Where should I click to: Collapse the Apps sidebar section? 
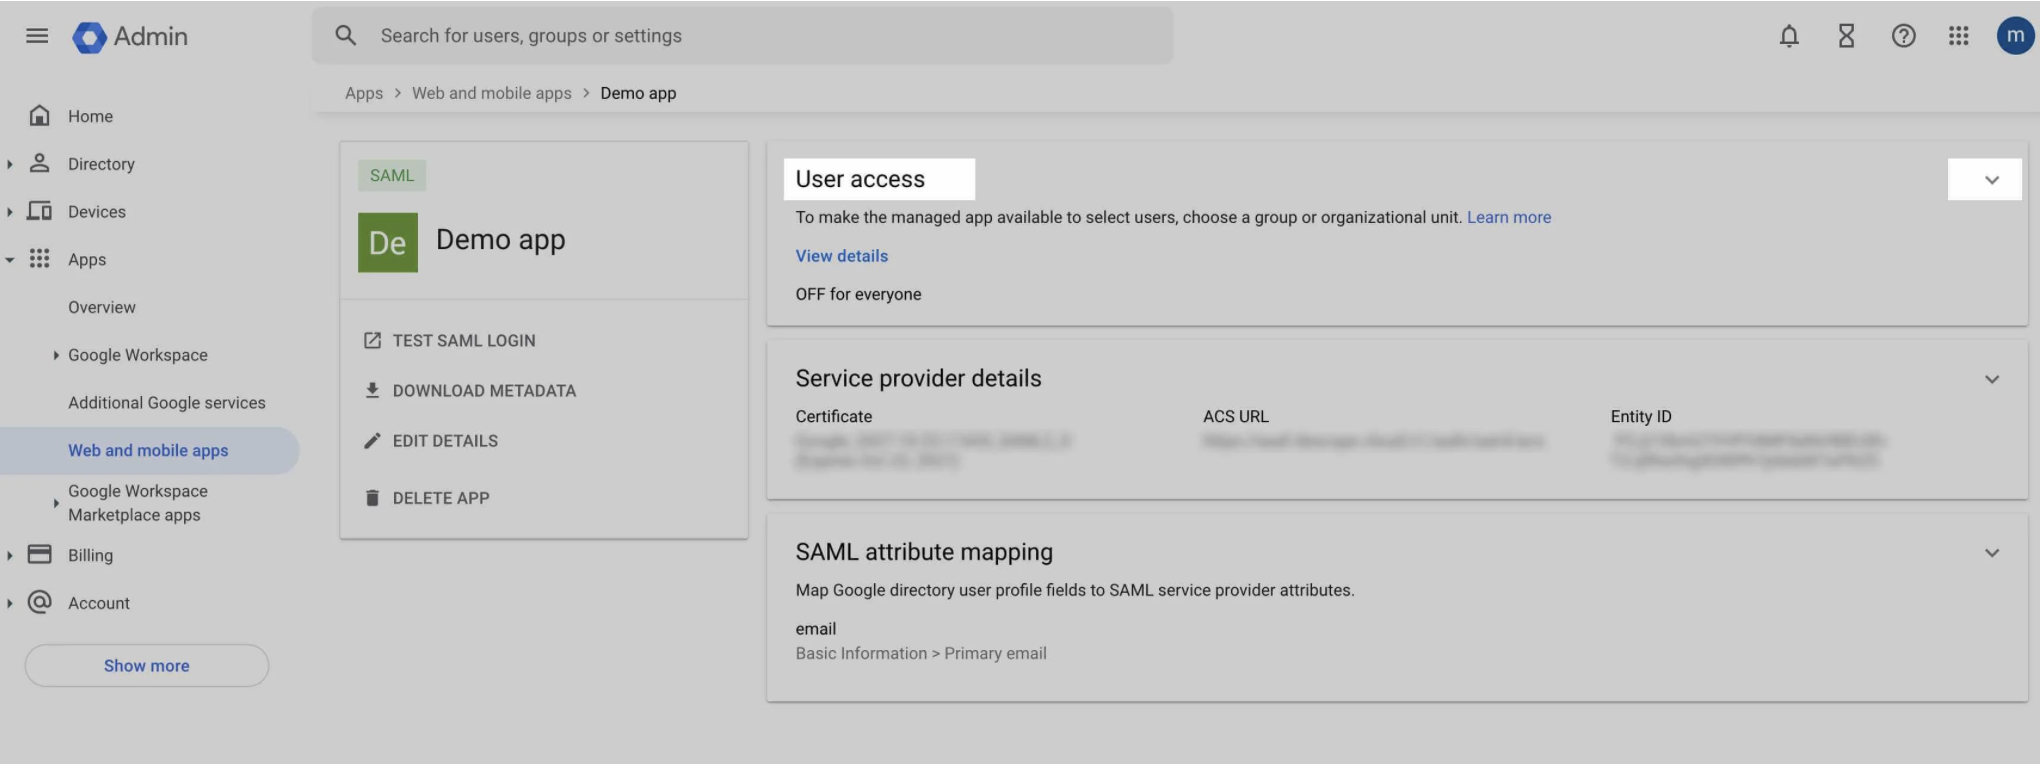pos(10,260)
